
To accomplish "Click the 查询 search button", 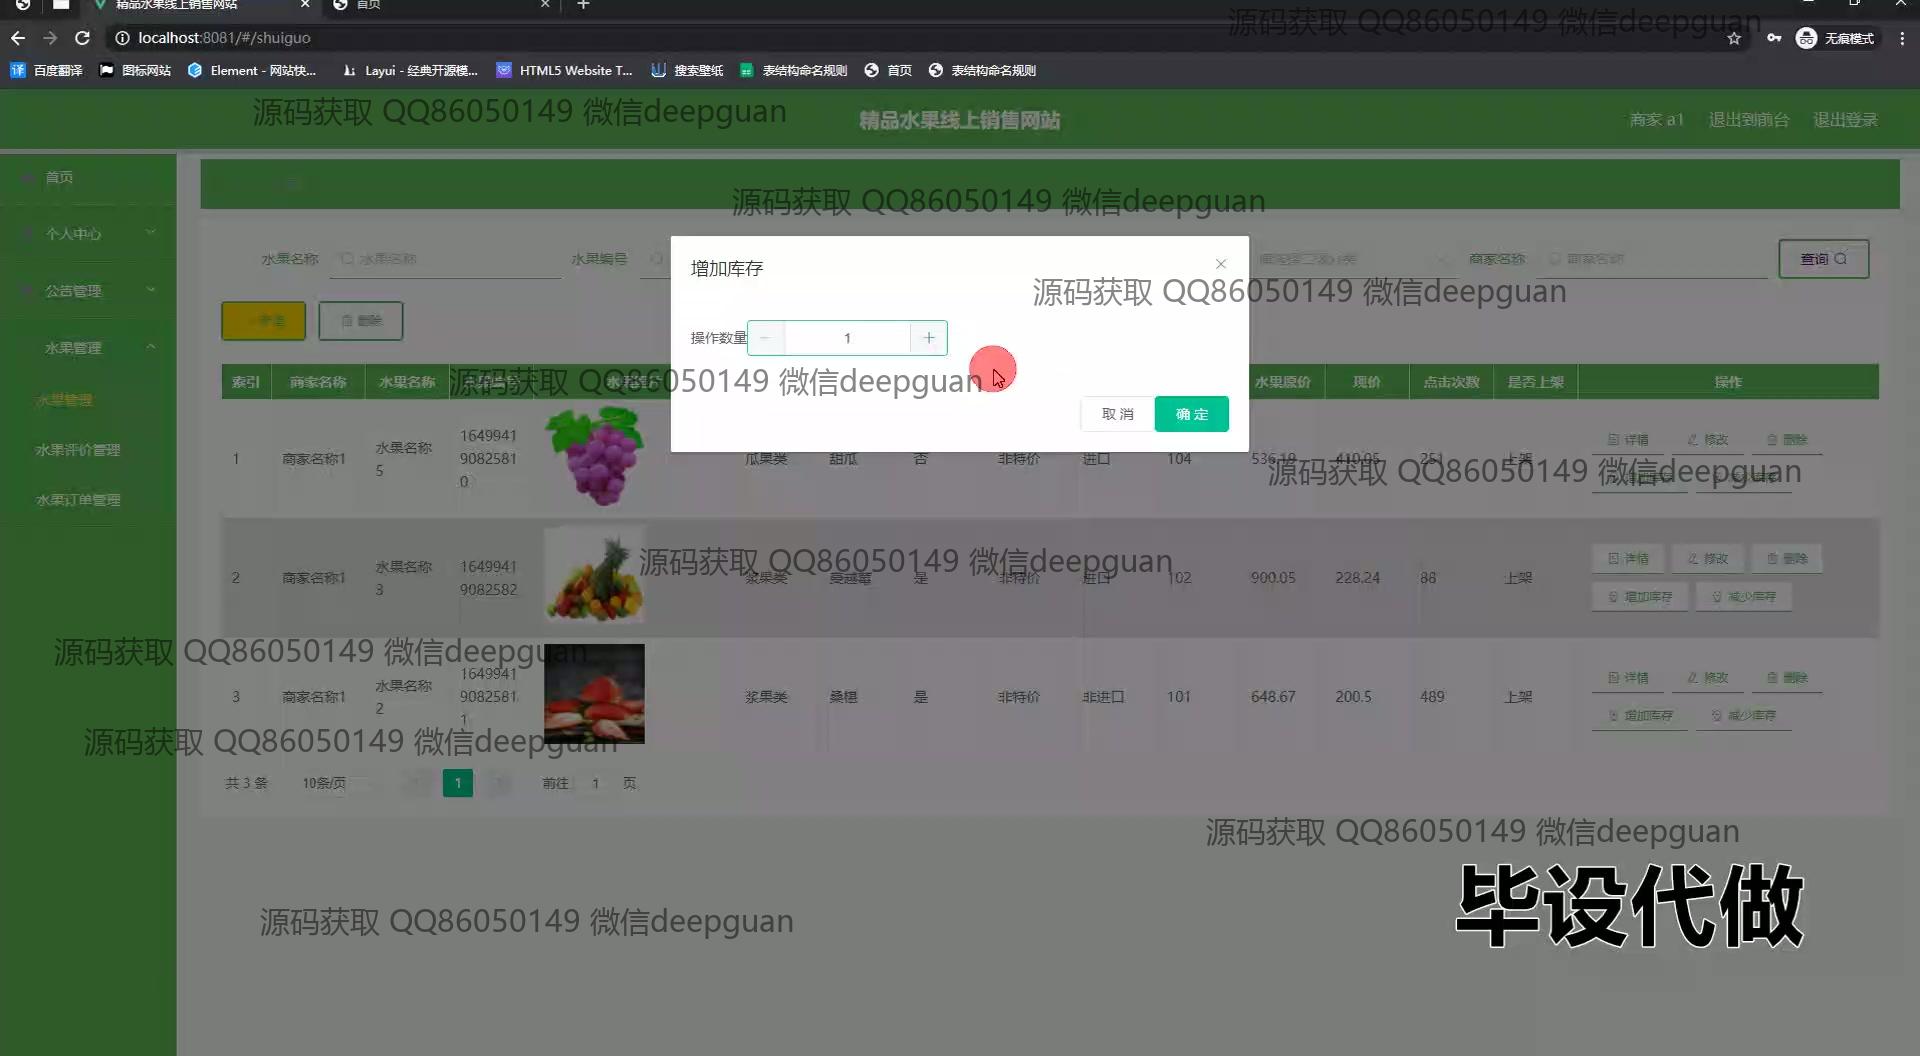I will [1823, 259].
